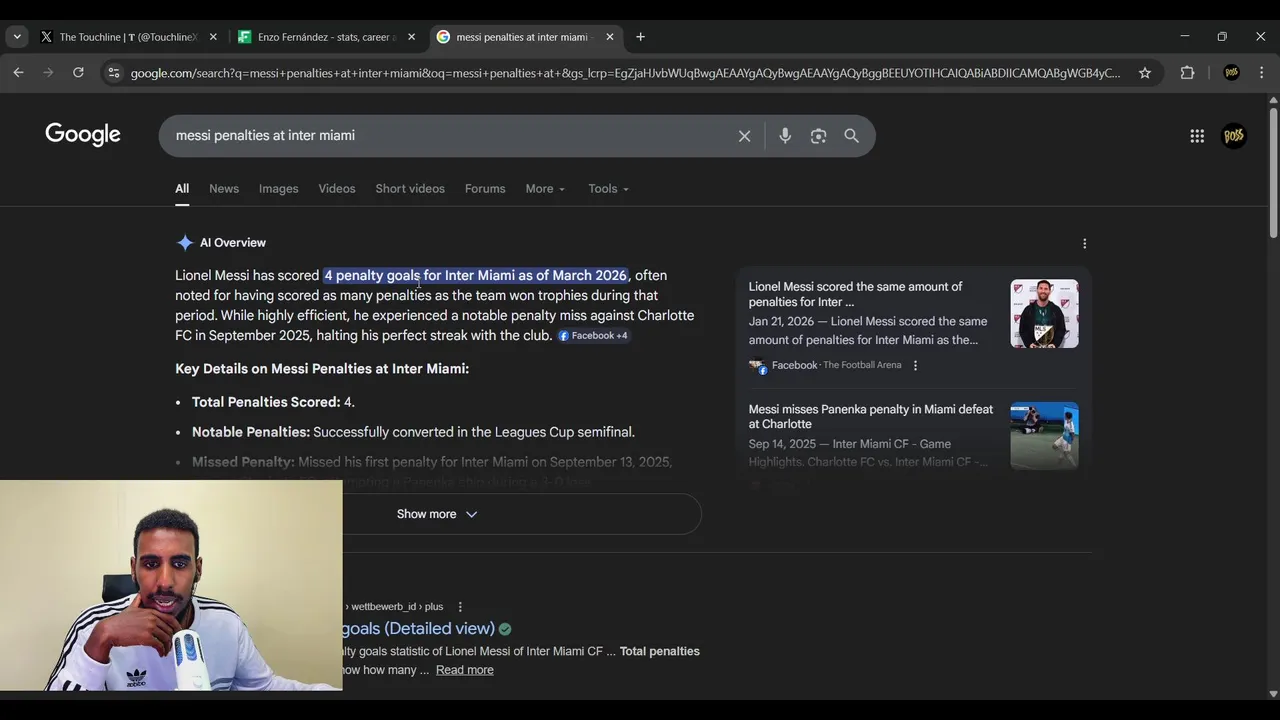The width and height of the screenshot is (1280, 720).
Task: Open Google apps grid
Action: (x=1197, y=136)
